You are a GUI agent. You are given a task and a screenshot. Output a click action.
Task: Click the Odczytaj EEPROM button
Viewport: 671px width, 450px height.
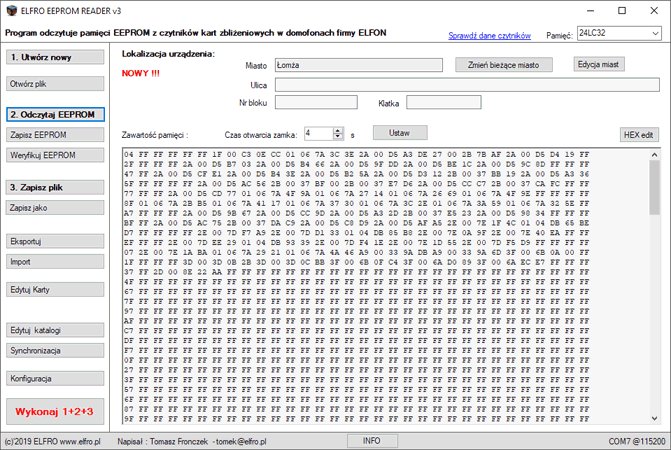55,115
